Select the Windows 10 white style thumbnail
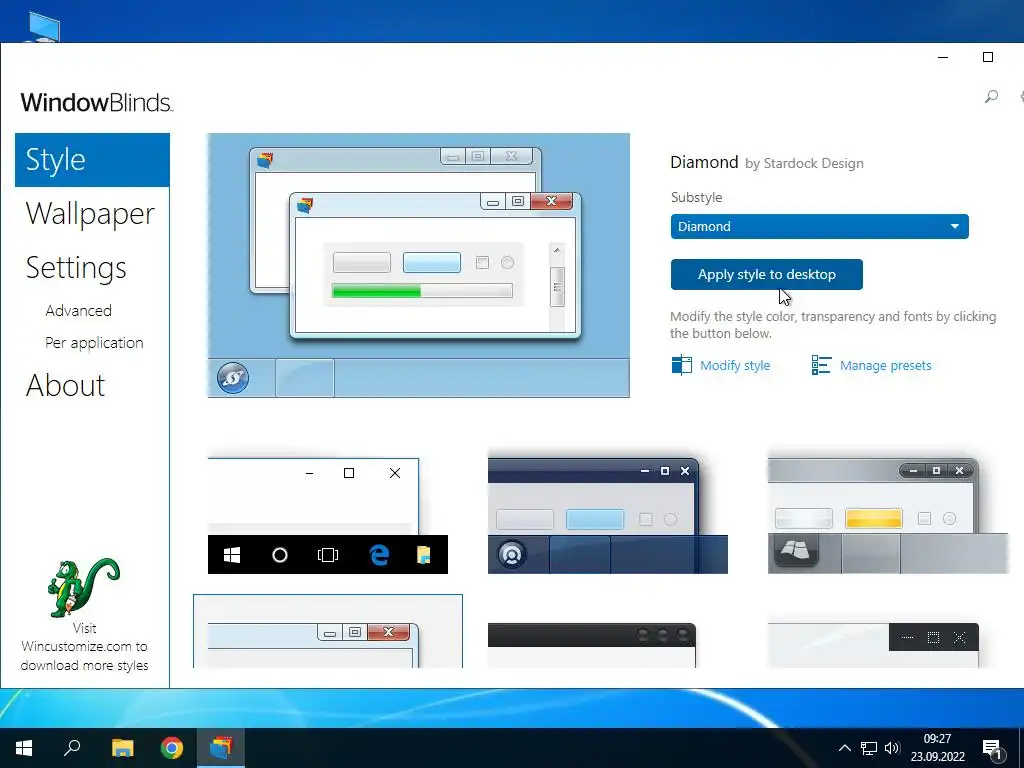This screenshot has width=1024, height=768. tap(328, 516)
